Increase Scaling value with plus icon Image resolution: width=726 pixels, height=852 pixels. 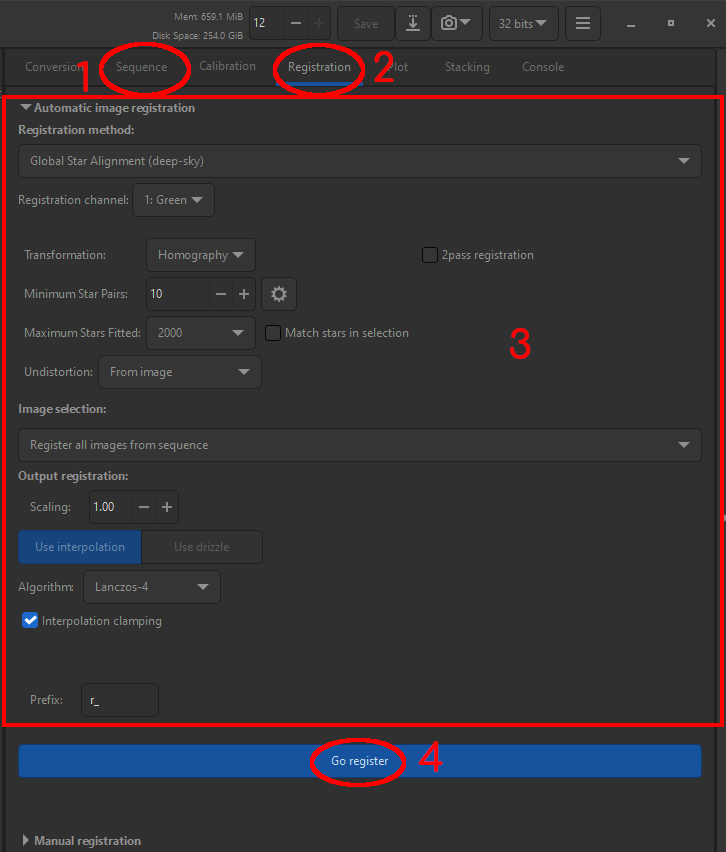click(167, 507)
